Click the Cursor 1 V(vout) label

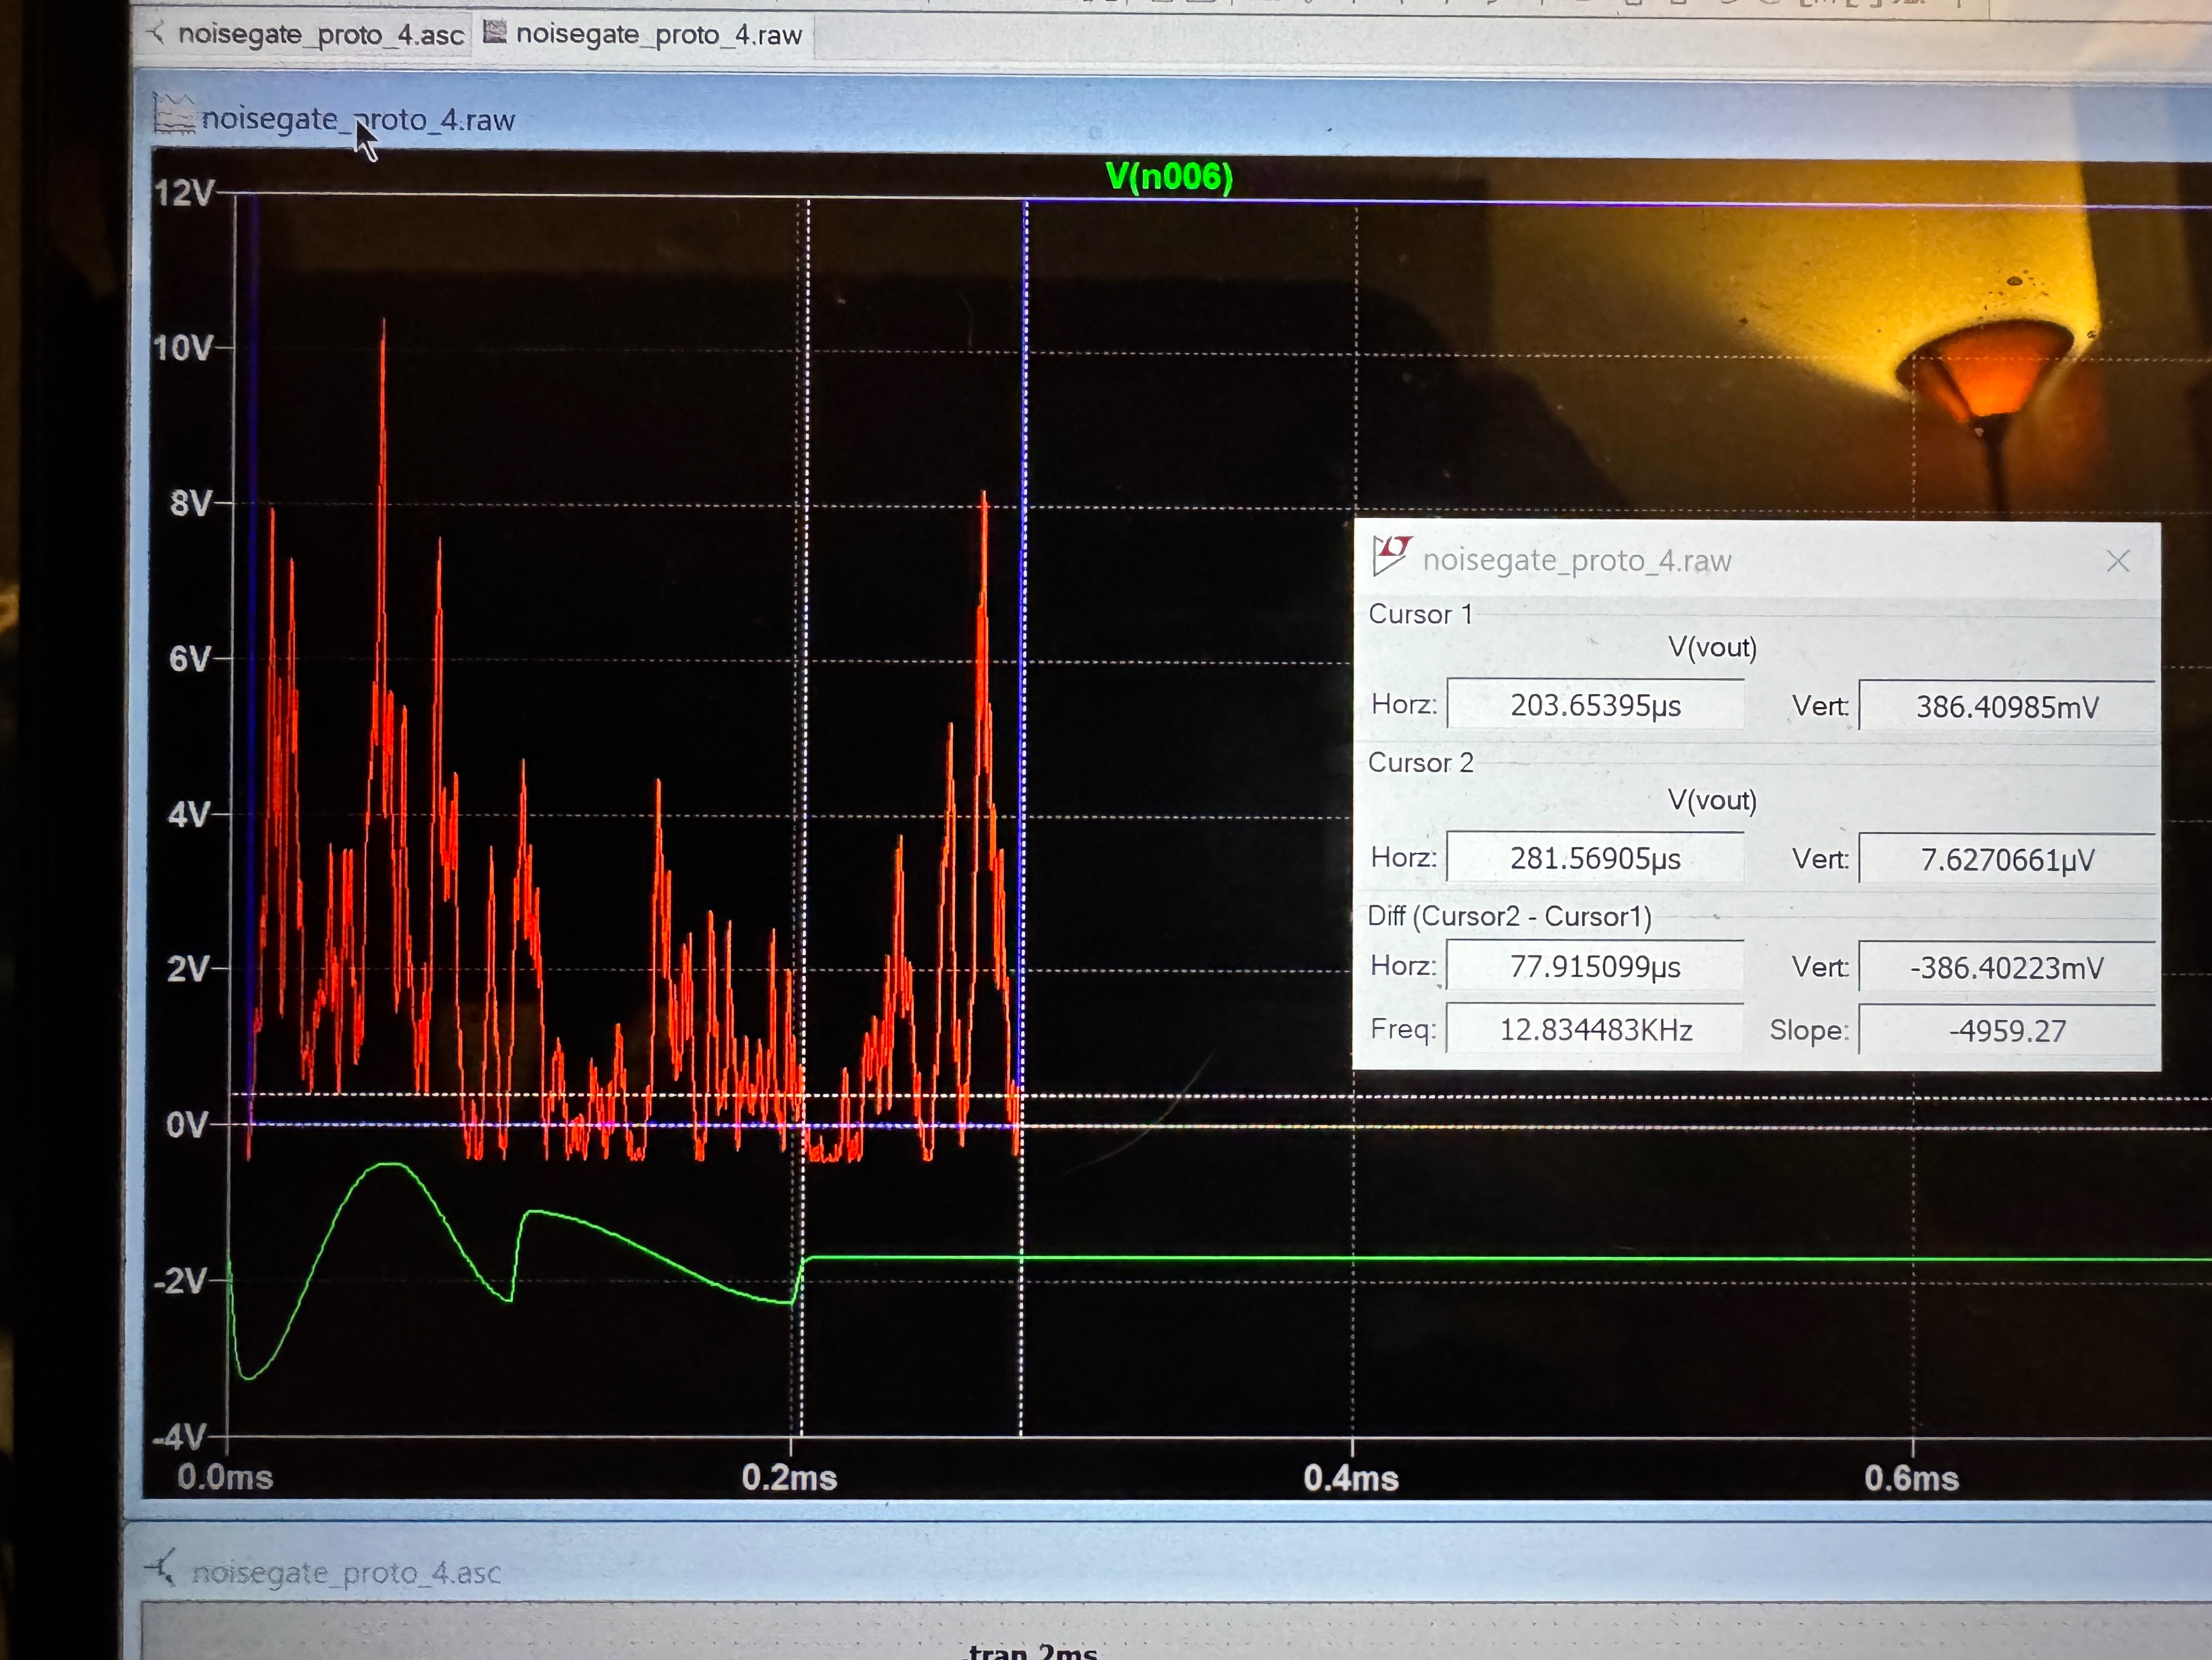[x=1712, y=647]
